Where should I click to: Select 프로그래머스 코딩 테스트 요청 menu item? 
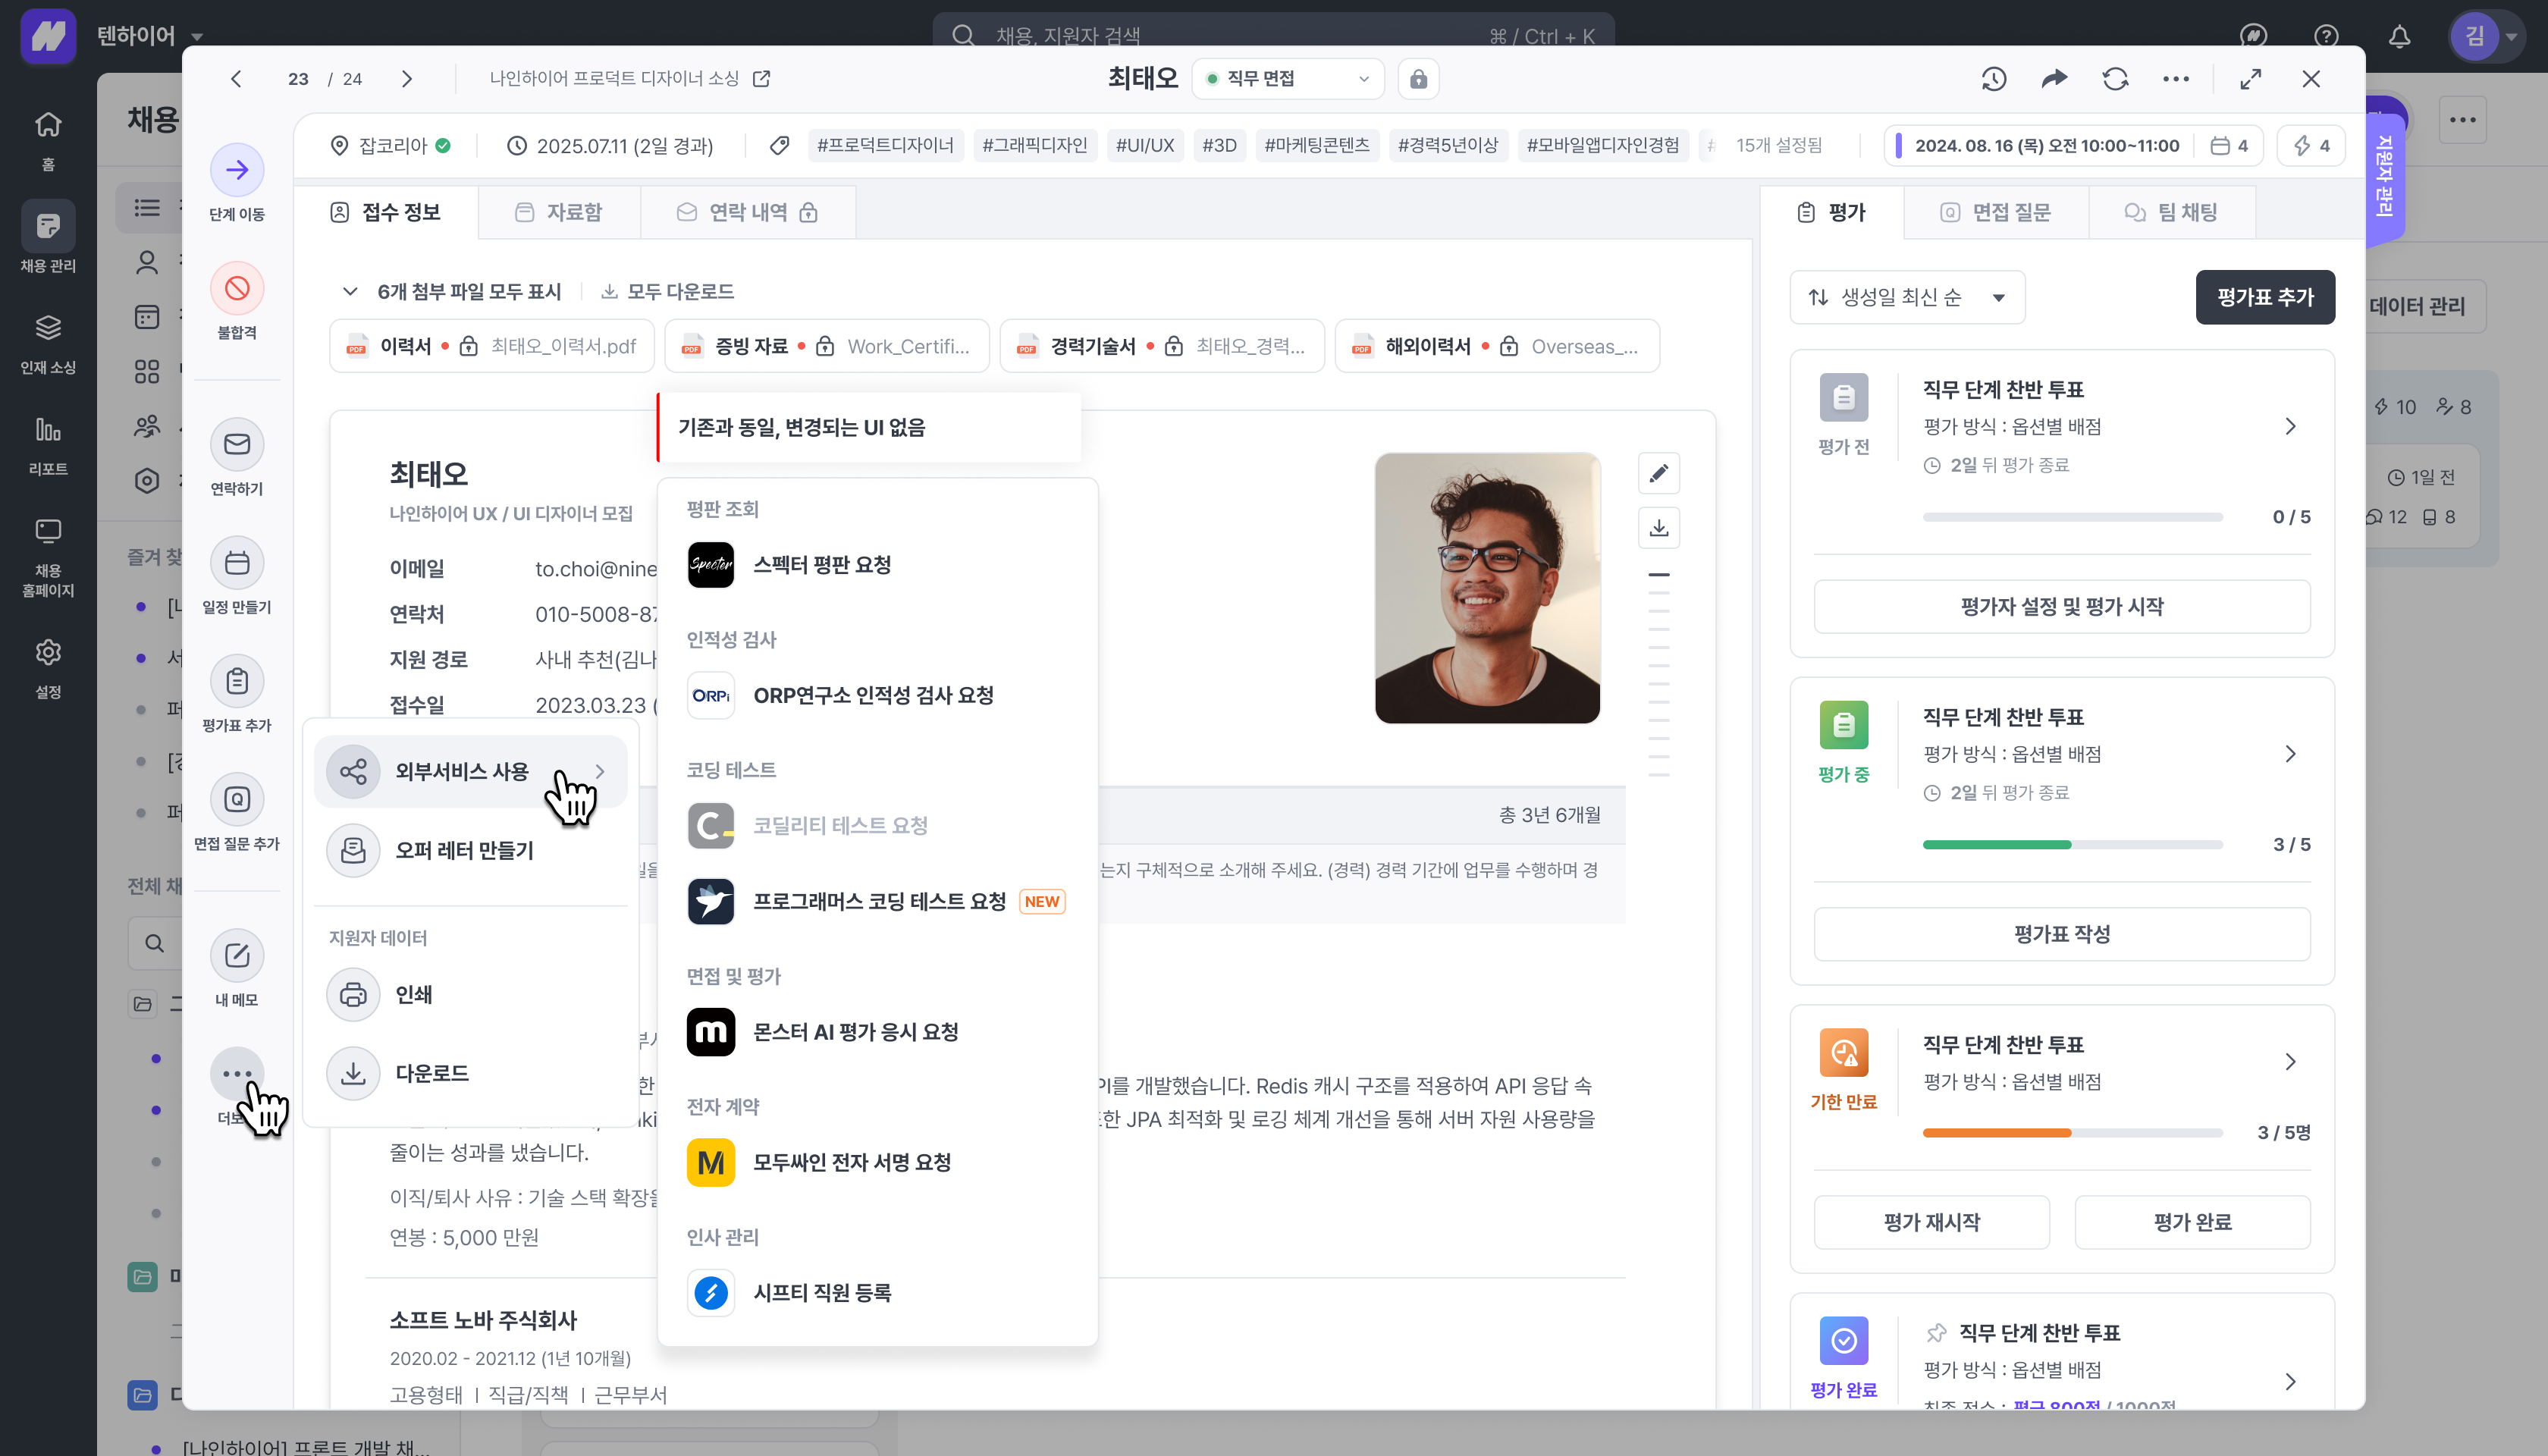click(x=878, y=901)
